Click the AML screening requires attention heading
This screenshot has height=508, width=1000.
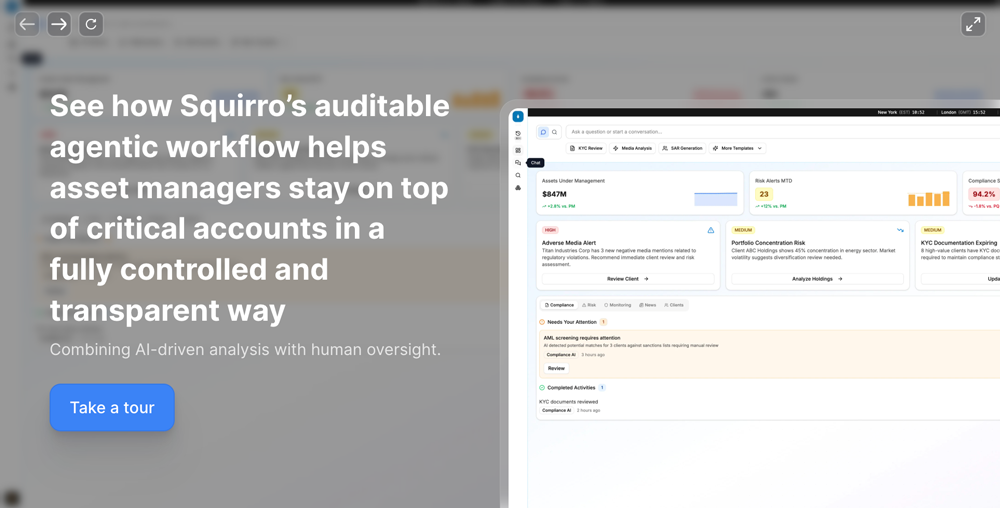582,338
